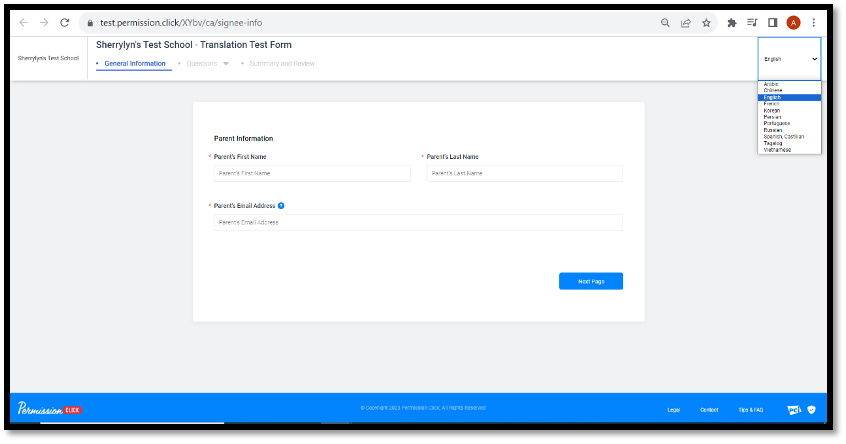The height and width of the screenshot is (444, 846).
Task: Choose Vietnamese in the language list
Action: pos(777,150)
